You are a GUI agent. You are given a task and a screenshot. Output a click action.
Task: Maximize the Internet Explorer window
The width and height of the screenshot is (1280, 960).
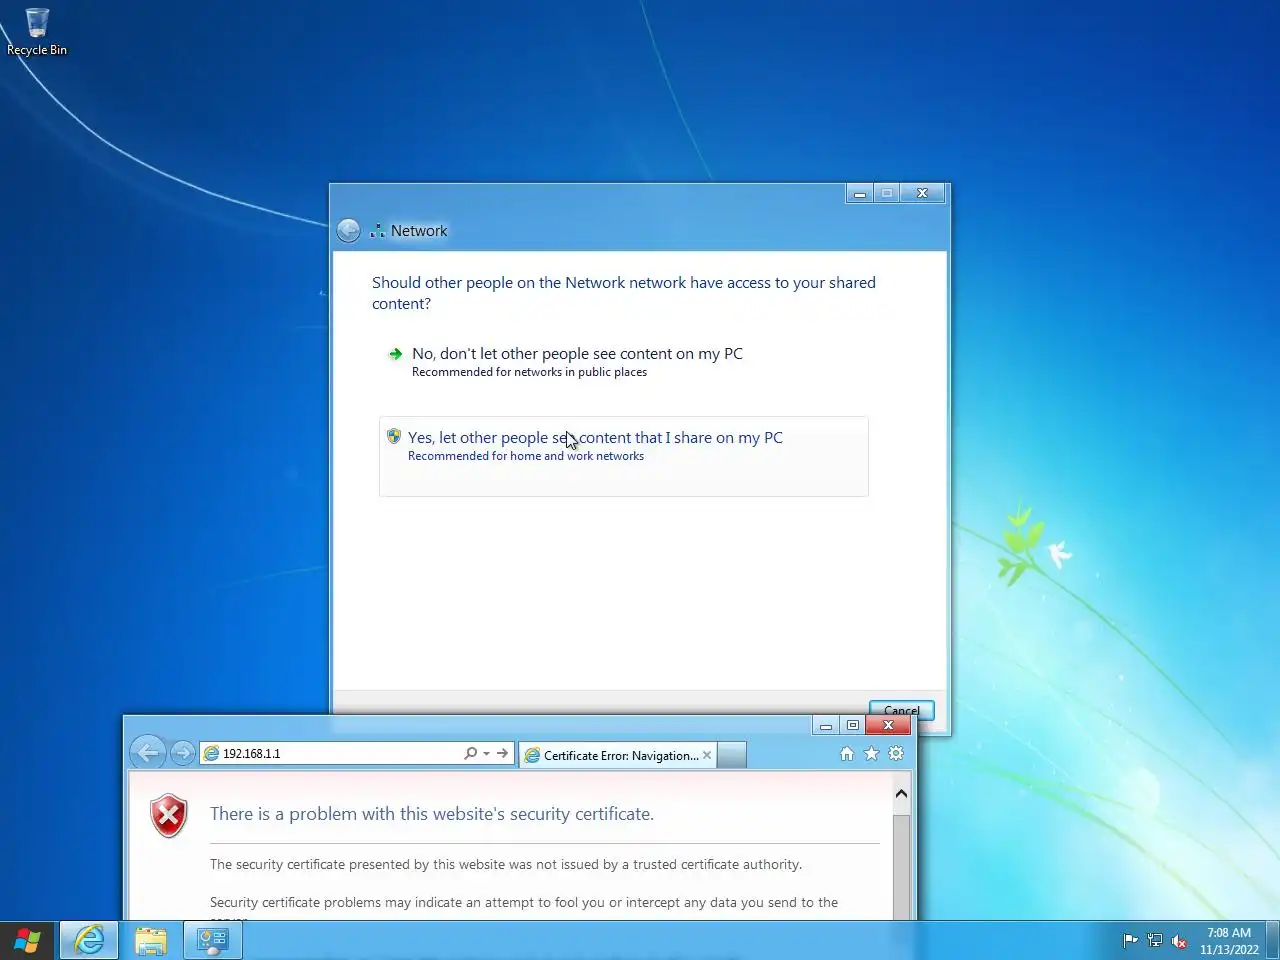coord(853,726)
